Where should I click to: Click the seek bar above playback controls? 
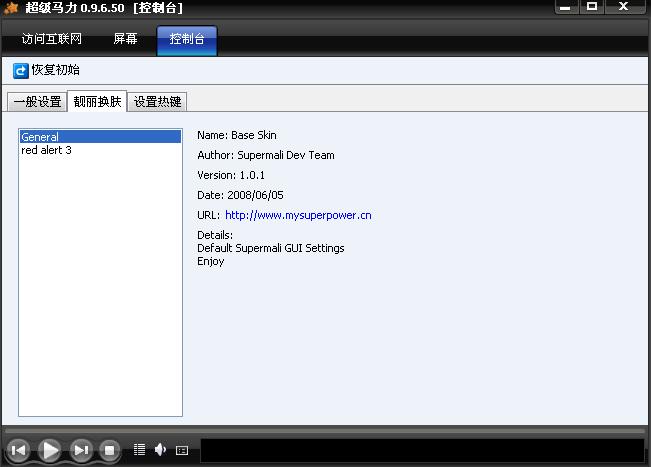[x=325, y=431]
